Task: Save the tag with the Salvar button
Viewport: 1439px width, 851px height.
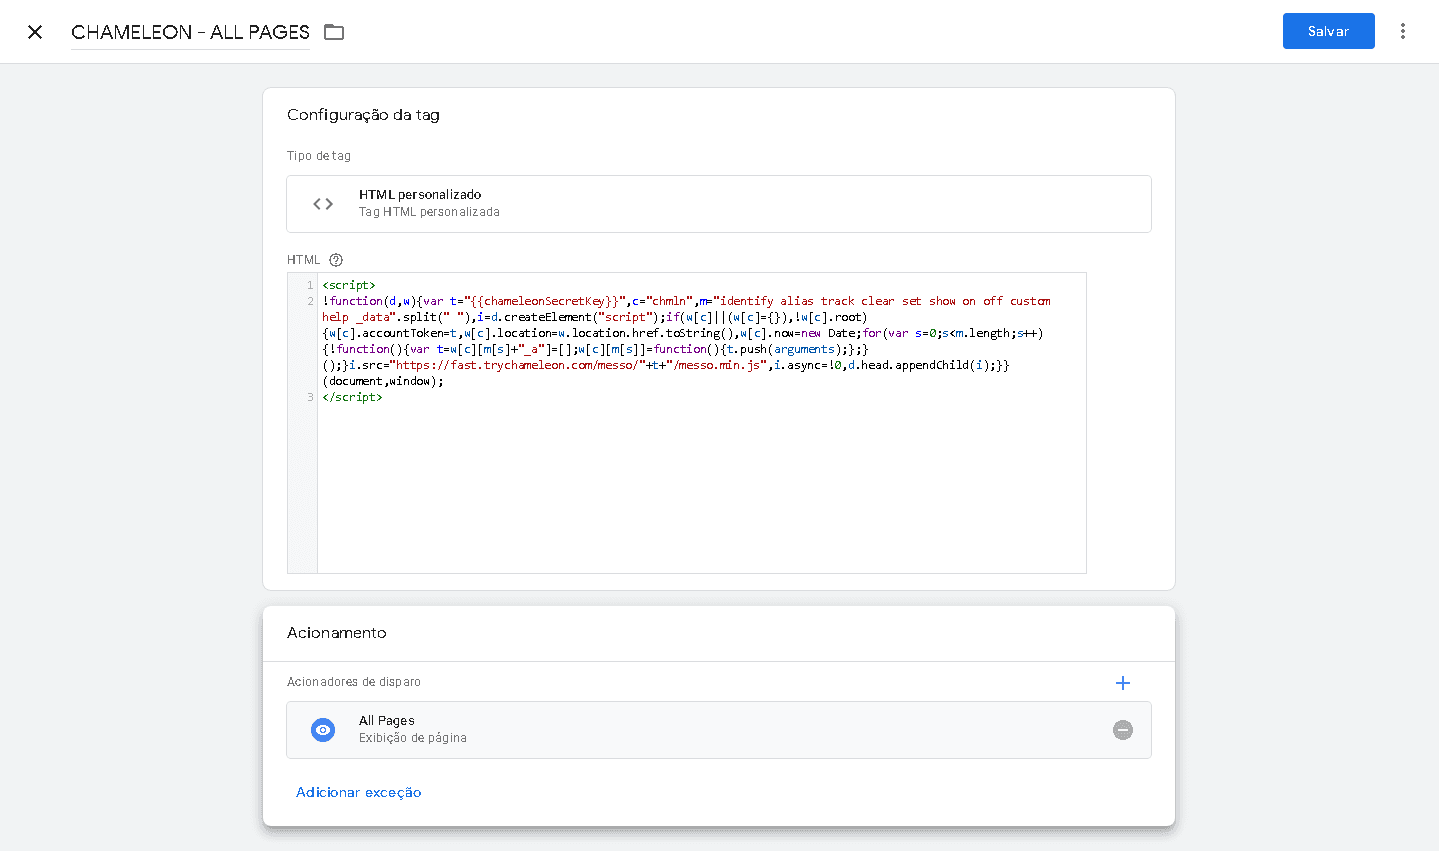Action: pyautogui.click(x=1328, y=31)
